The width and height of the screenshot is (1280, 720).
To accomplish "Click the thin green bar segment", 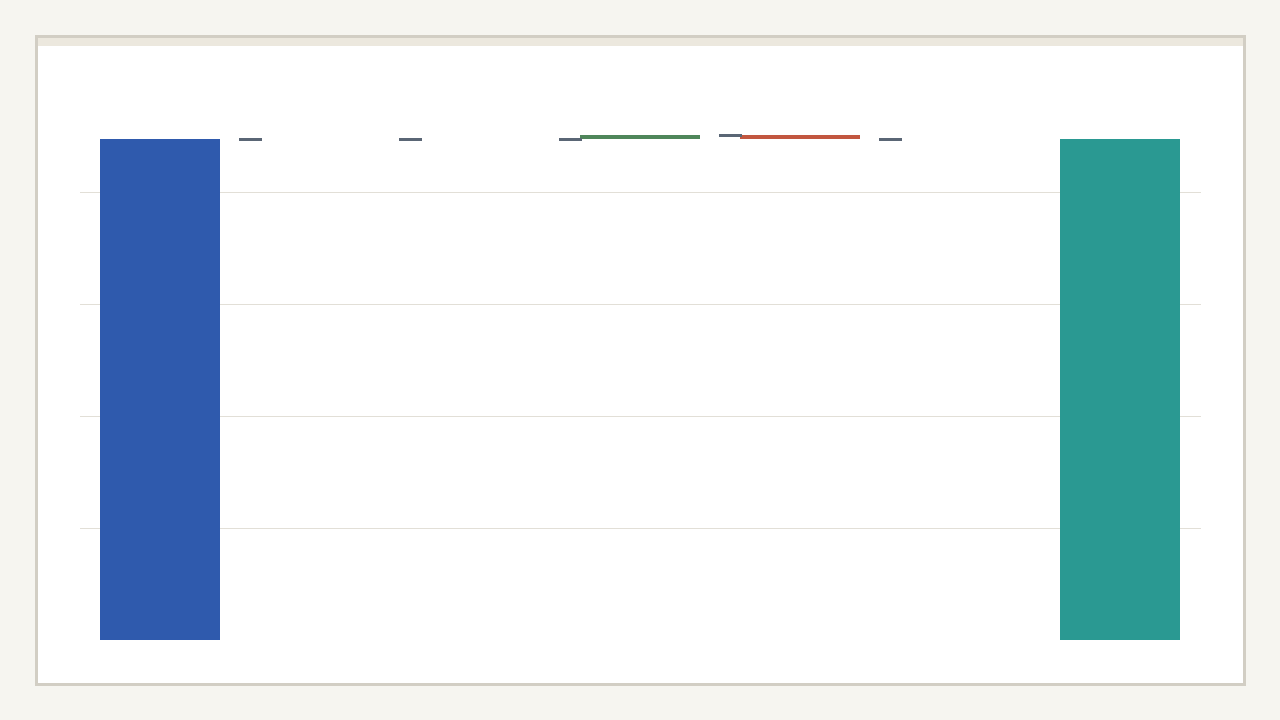I will 640,137.
